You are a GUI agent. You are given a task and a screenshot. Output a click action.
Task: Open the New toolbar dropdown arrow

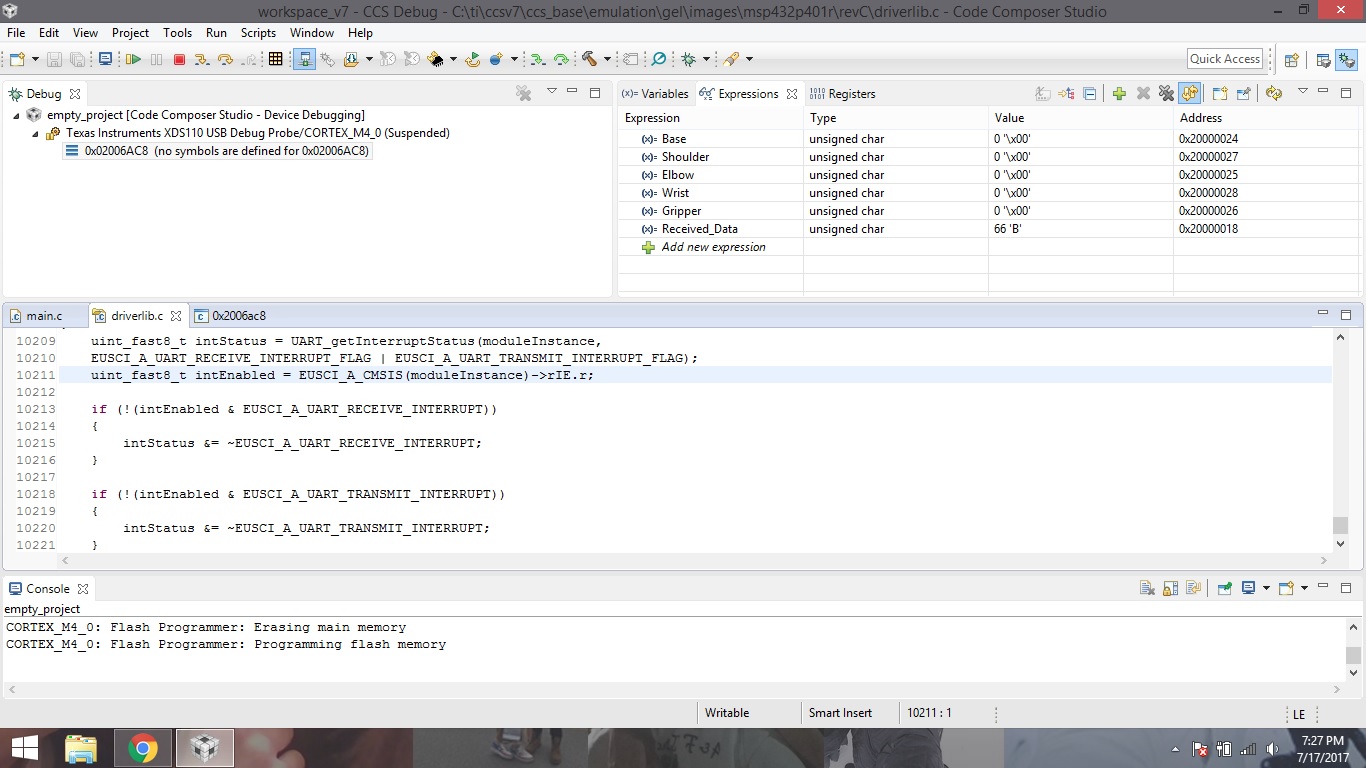point(35,59)
